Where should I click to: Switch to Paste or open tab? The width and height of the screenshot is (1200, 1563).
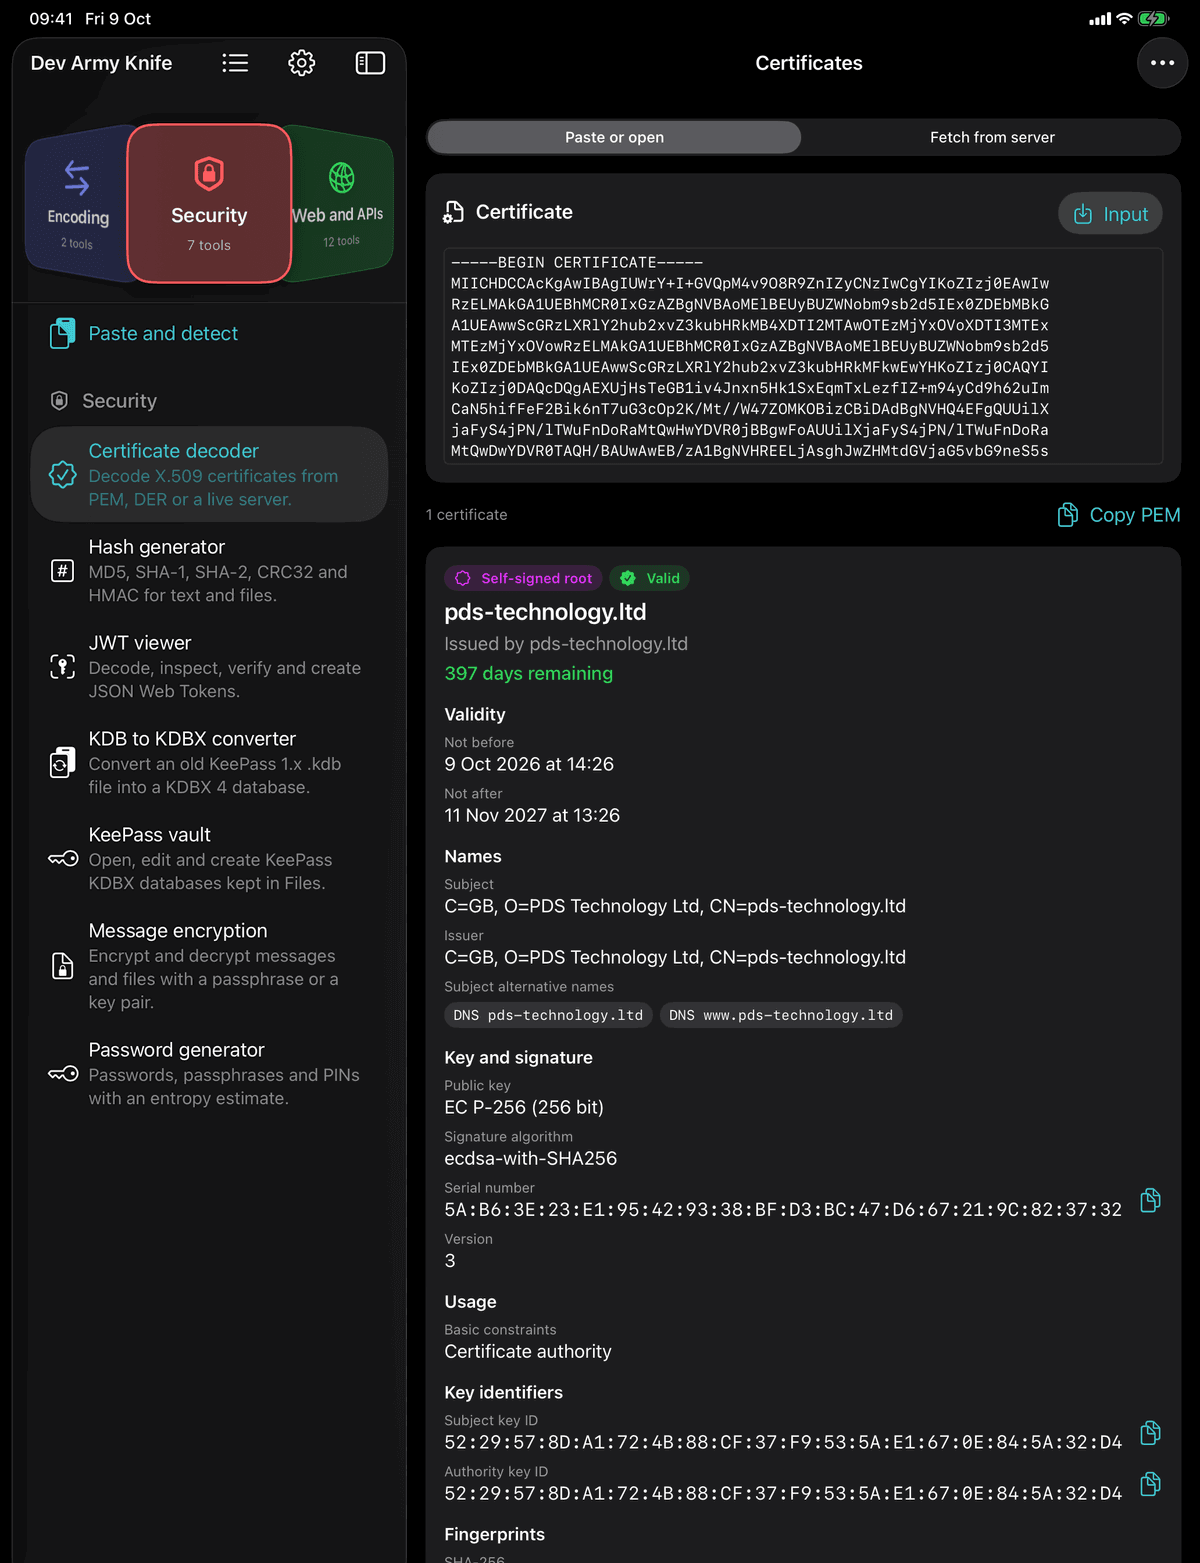(614, 137)
